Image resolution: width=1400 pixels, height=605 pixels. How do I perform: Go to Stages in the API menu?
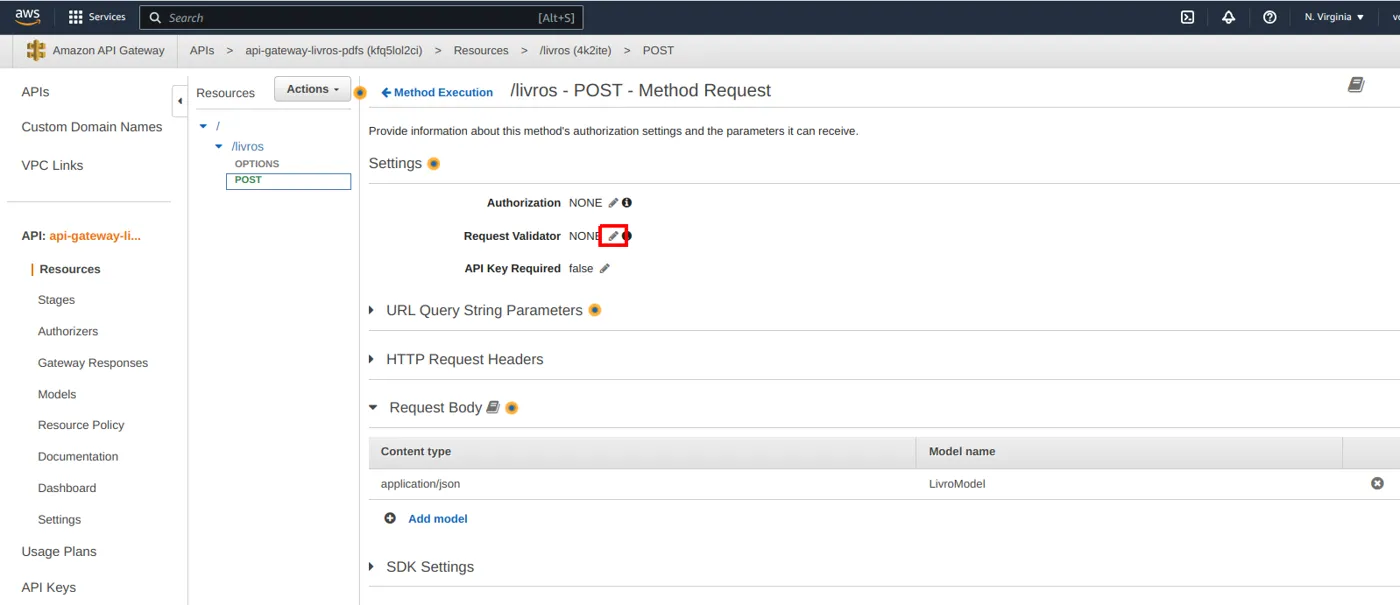point(56,300)
